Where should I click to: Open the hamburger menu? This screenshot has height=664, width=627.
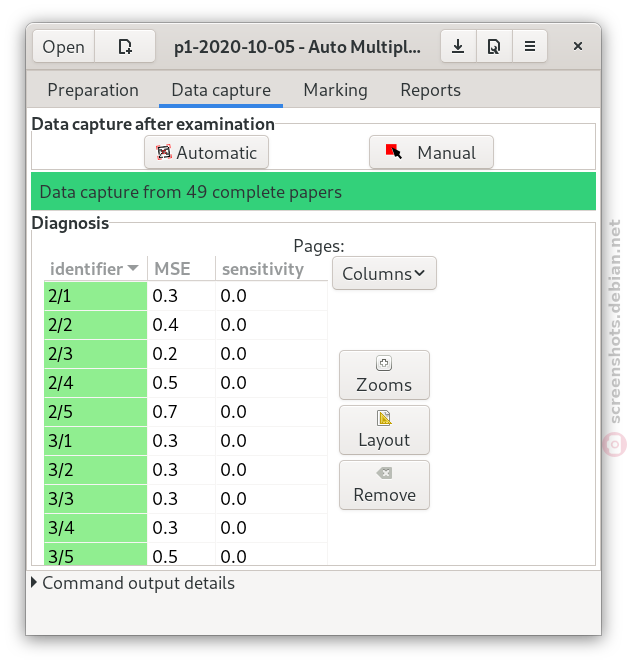[530, 46]
